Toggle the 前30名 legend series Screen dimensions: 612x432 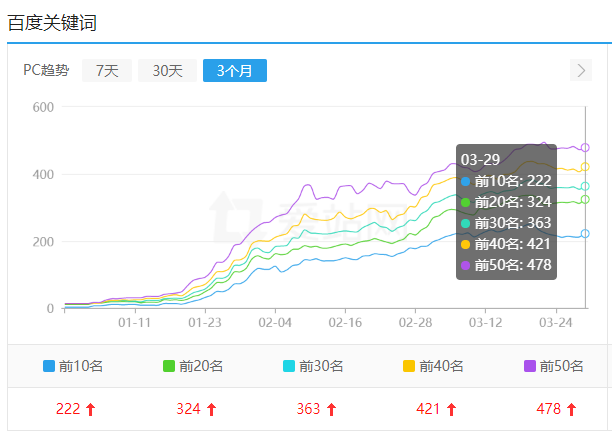point(313,366)
